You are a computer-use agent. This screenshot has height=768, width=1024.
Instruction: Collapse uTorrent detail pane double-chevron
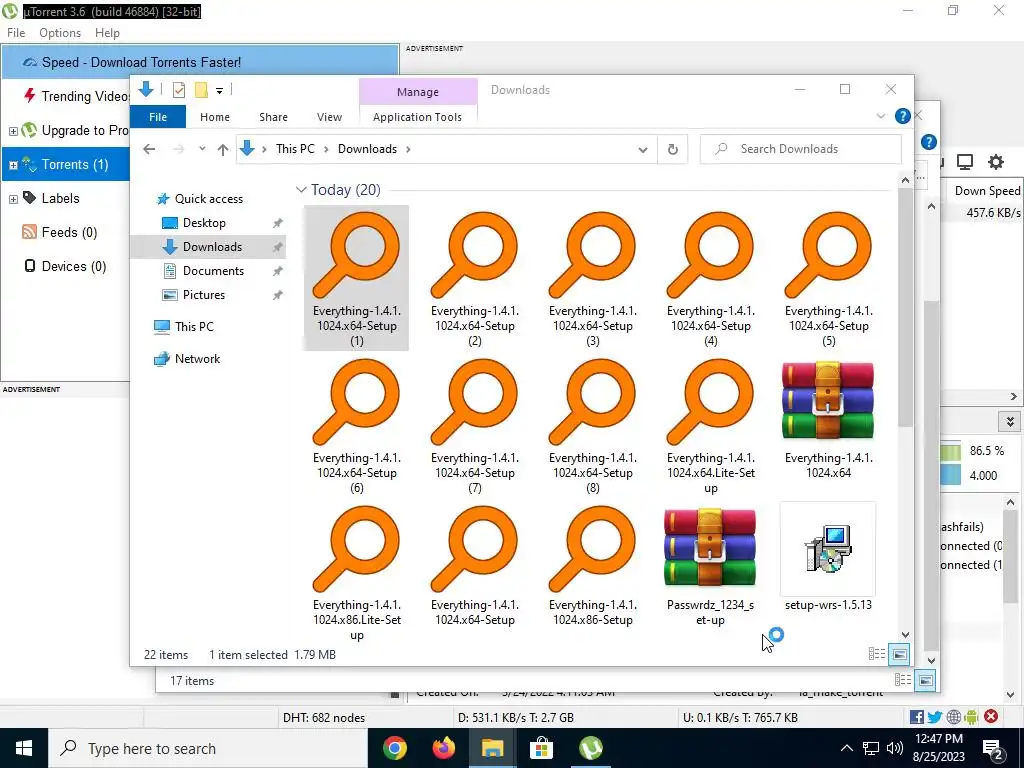pos(1010,421)
